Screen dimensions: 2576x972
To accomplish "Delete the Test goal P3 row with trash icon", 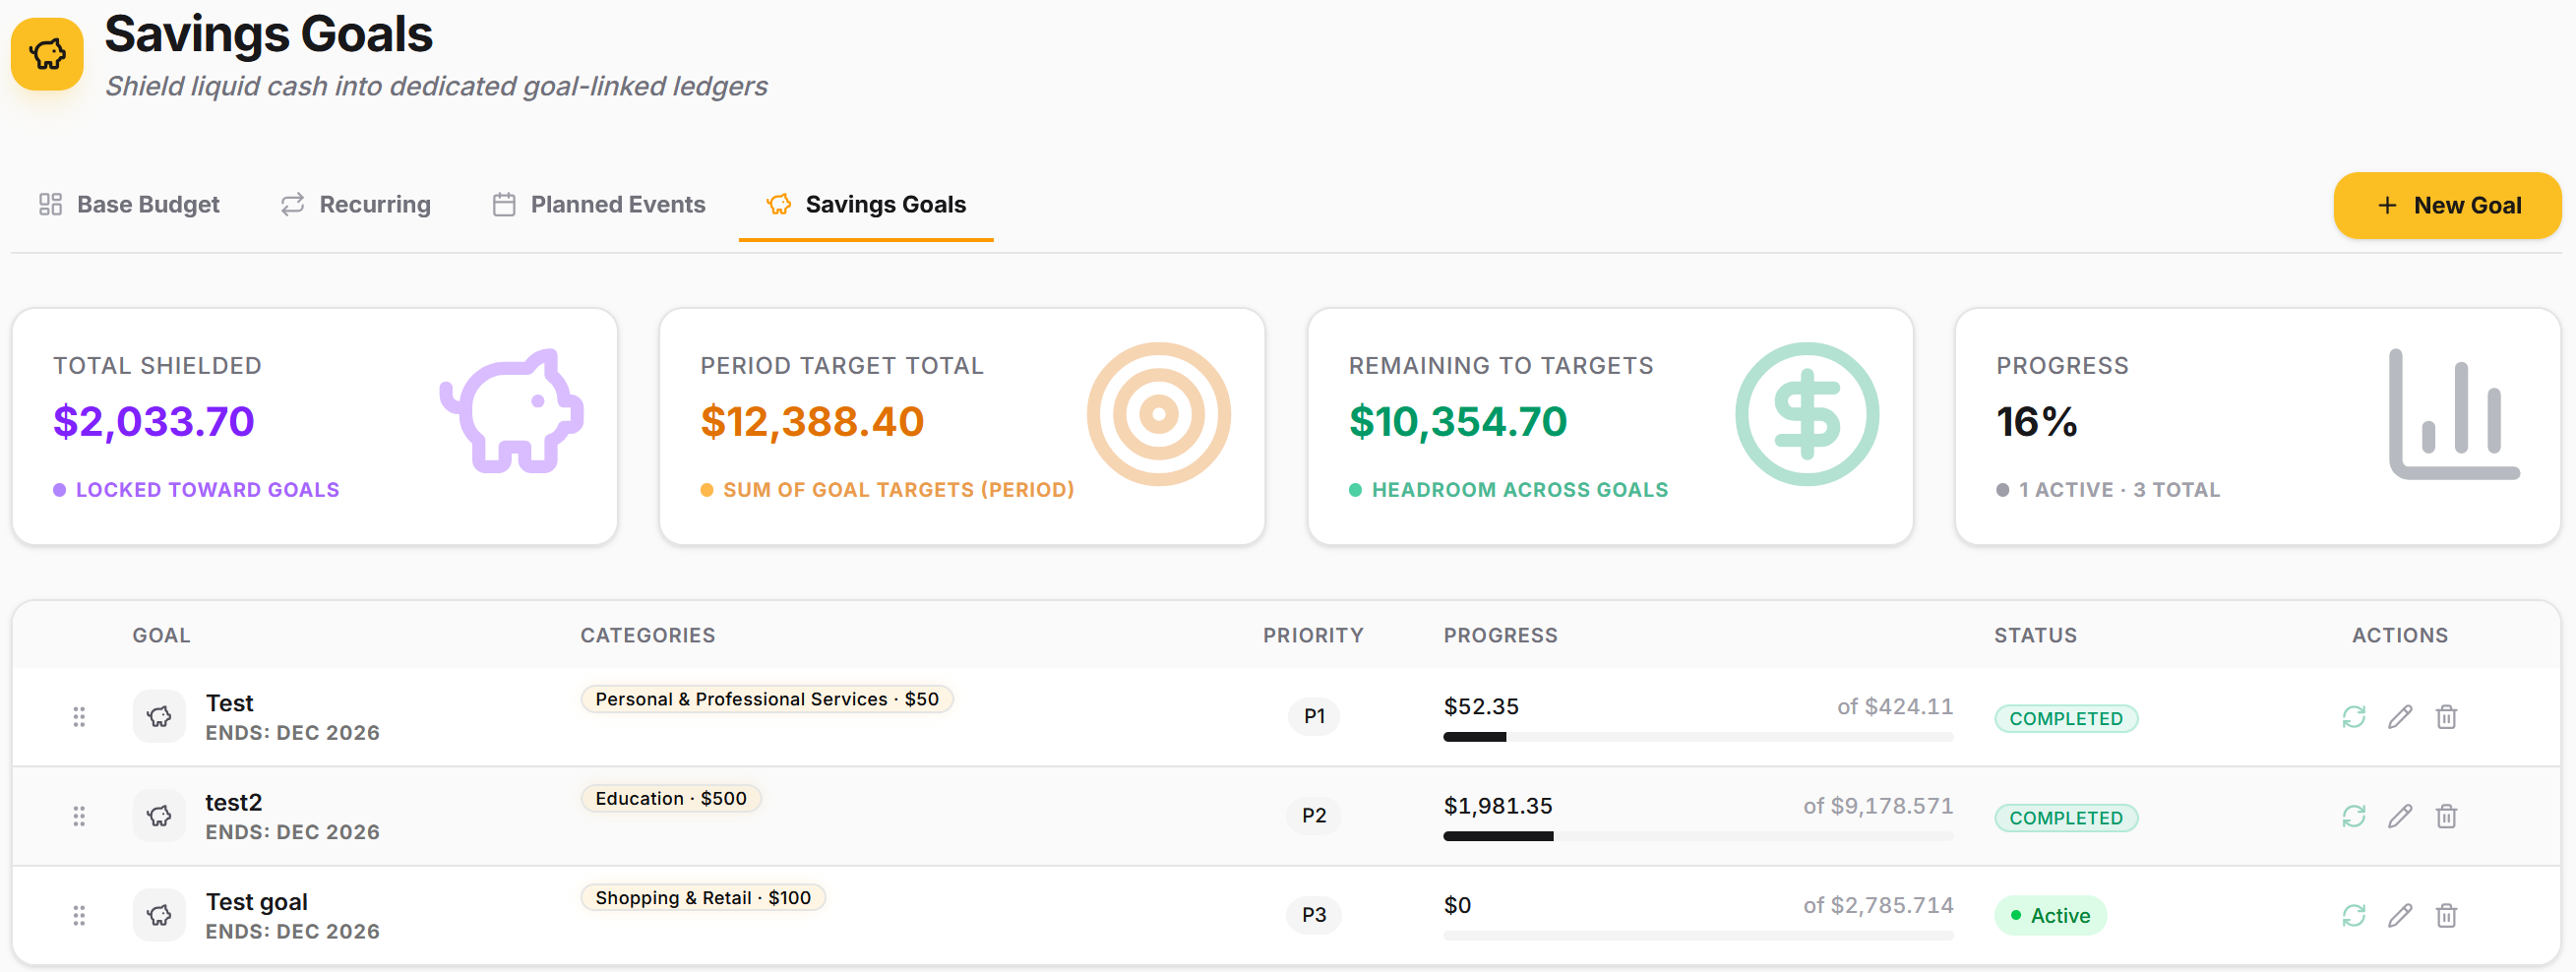I will tap(2446, 915).
